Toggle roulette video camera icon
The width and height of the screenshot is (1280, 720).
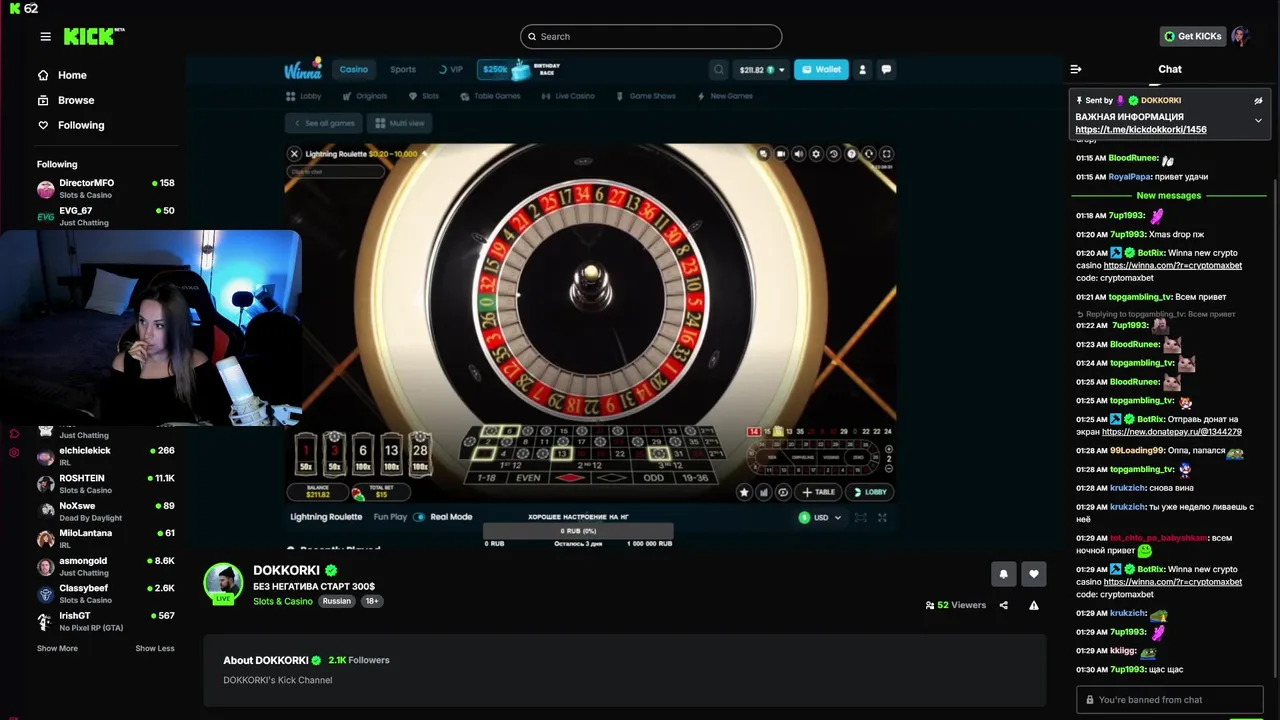click(781, 154)
